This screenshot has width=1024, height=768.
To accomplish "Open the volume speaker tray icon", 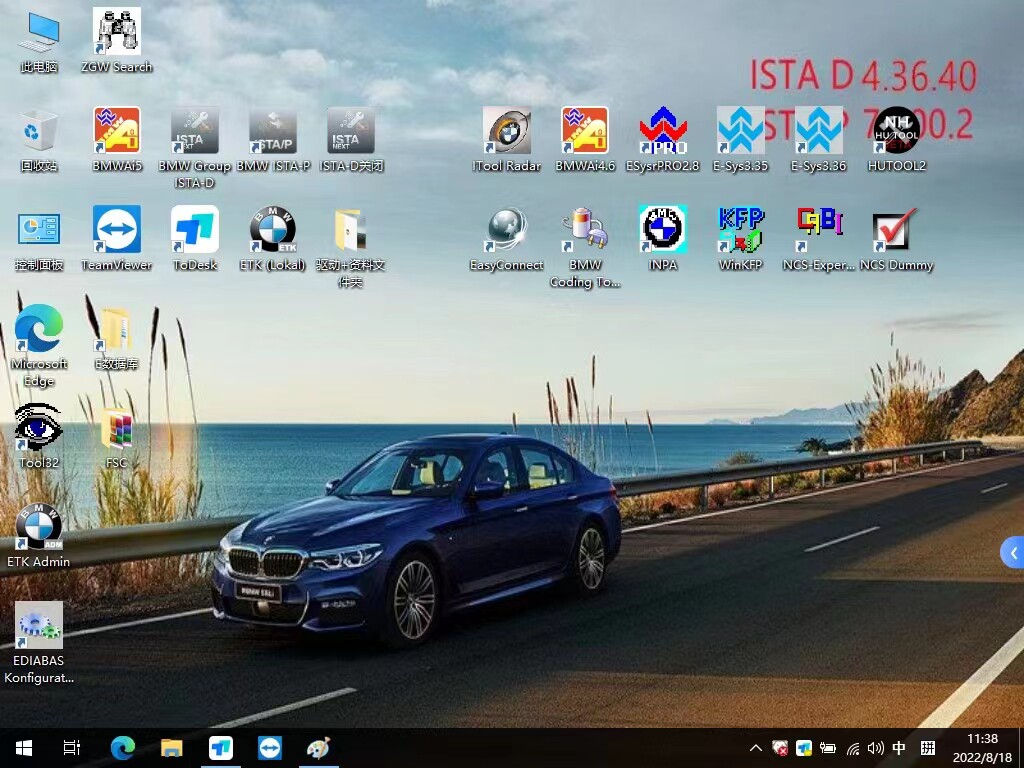I will click(876, 748).
